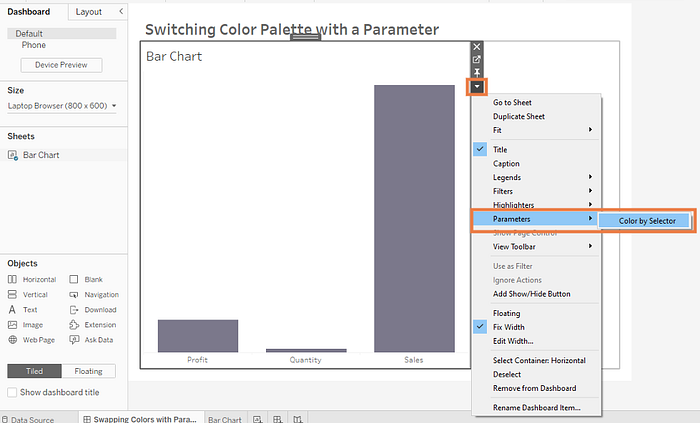Select the Web Page object
The image size is (700, 423).
point(31,340)
